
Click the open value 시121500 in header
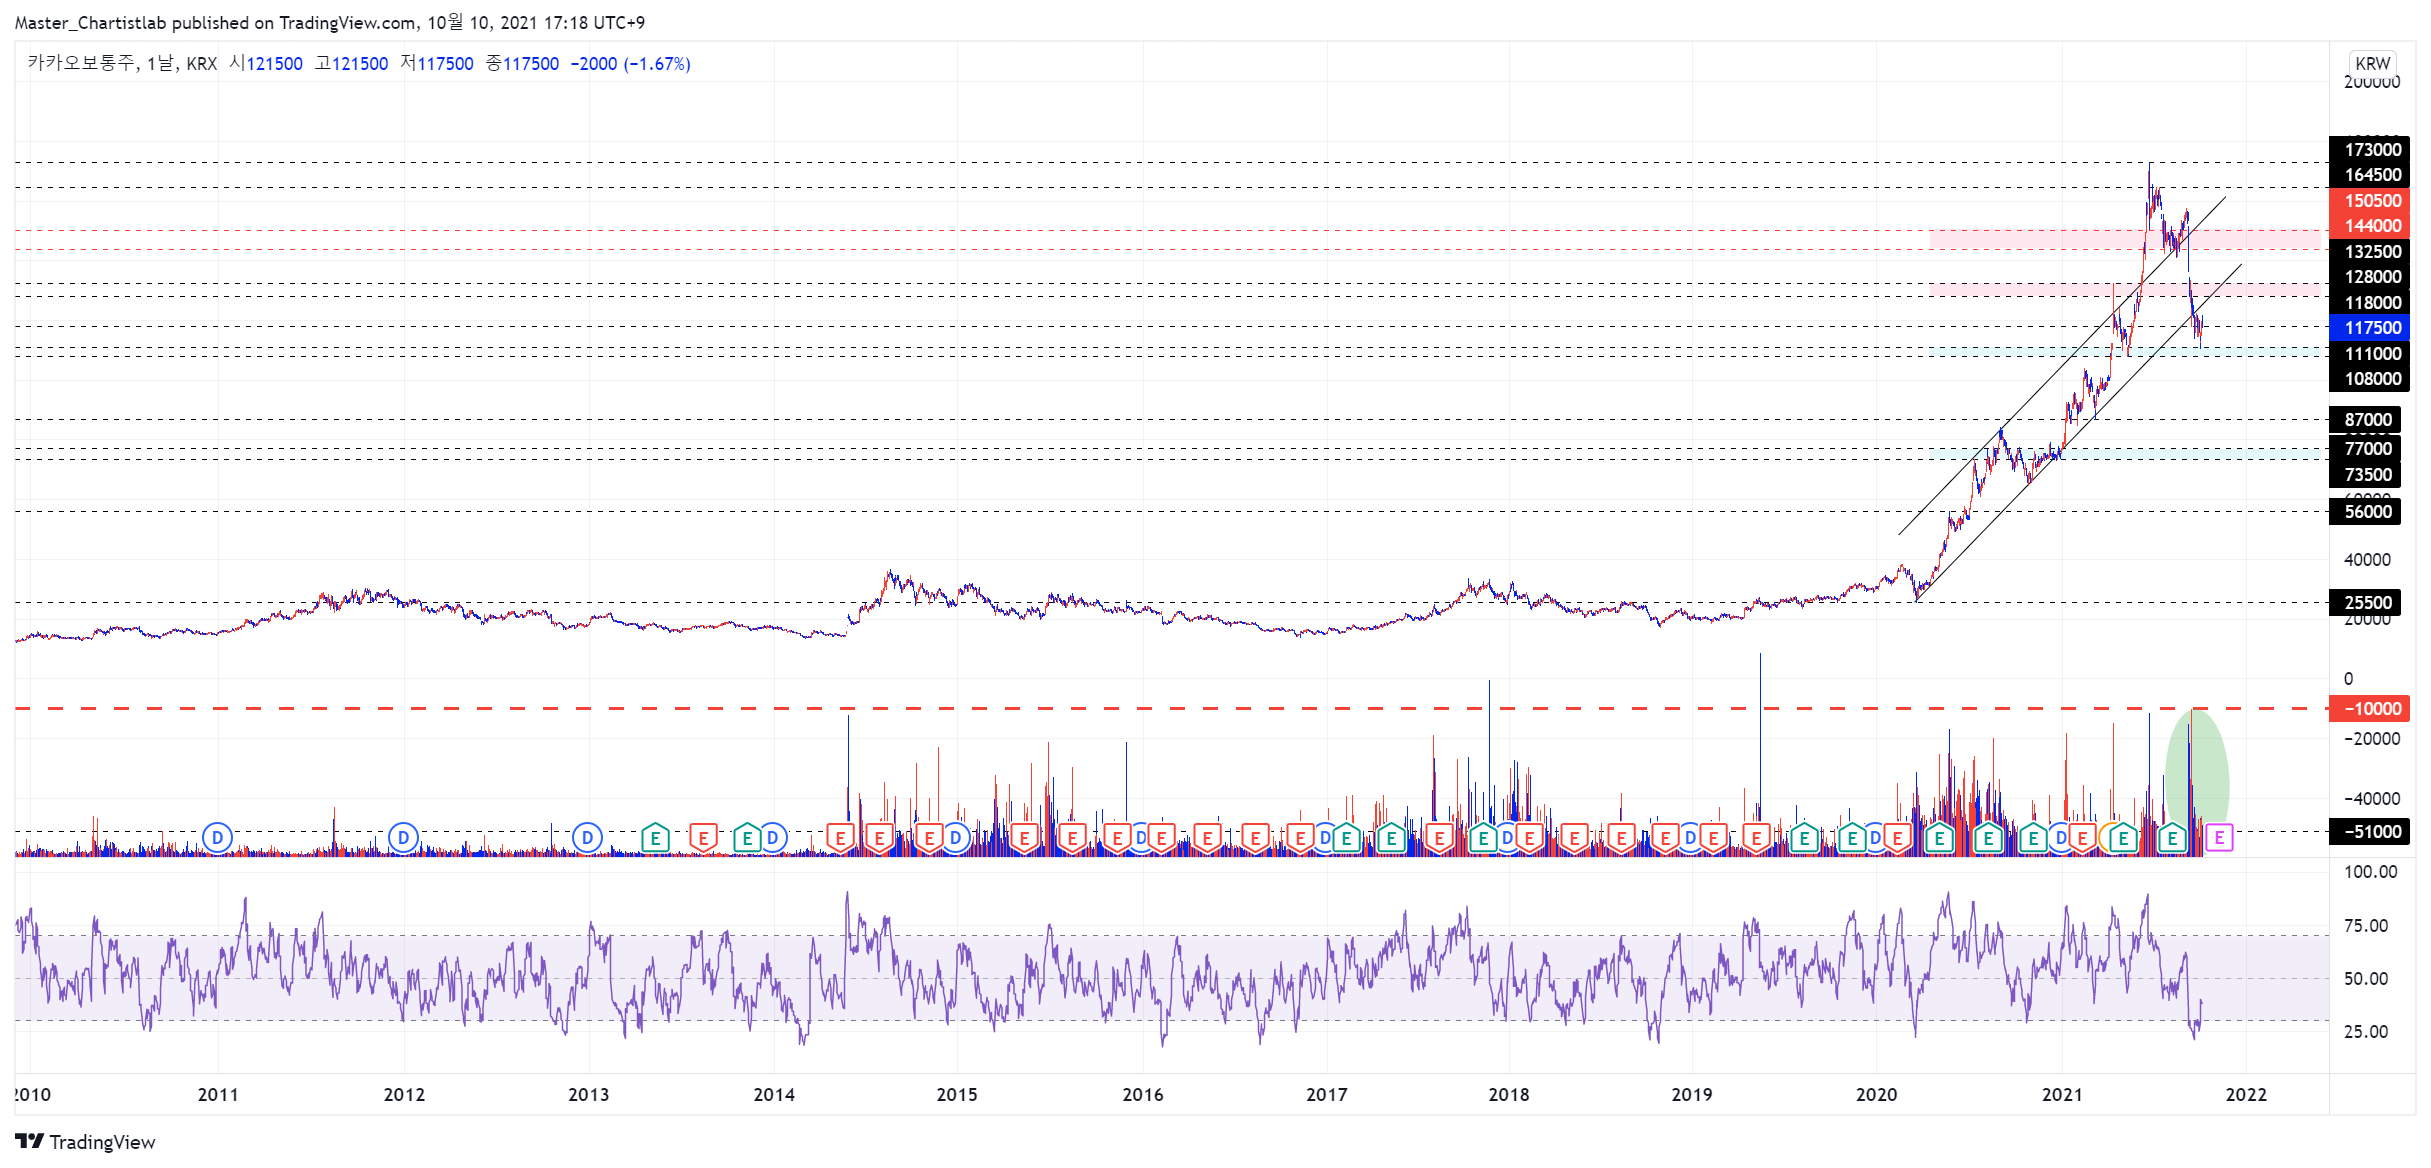(266, 64)
